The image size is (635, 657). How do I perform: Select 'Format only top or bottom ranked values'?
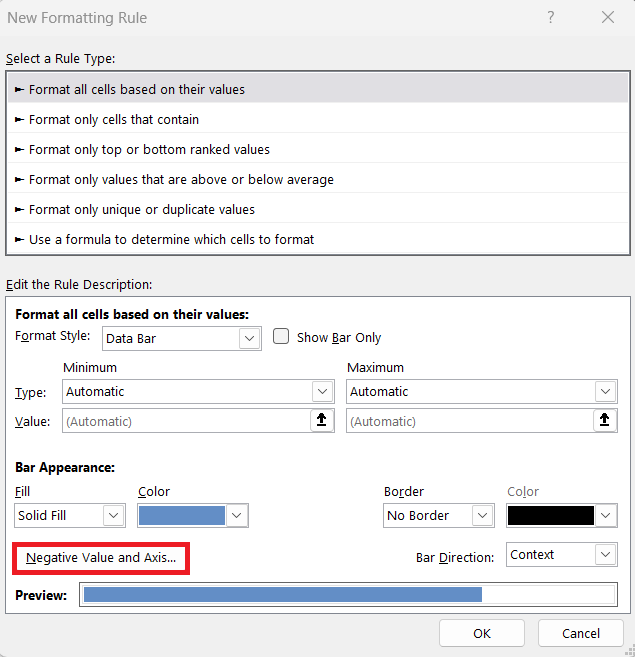pos(318,149)
